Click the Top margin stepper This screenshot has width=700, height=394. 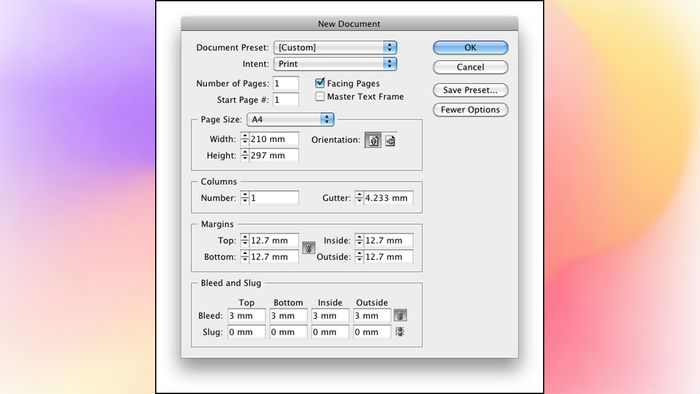[245, 241]
